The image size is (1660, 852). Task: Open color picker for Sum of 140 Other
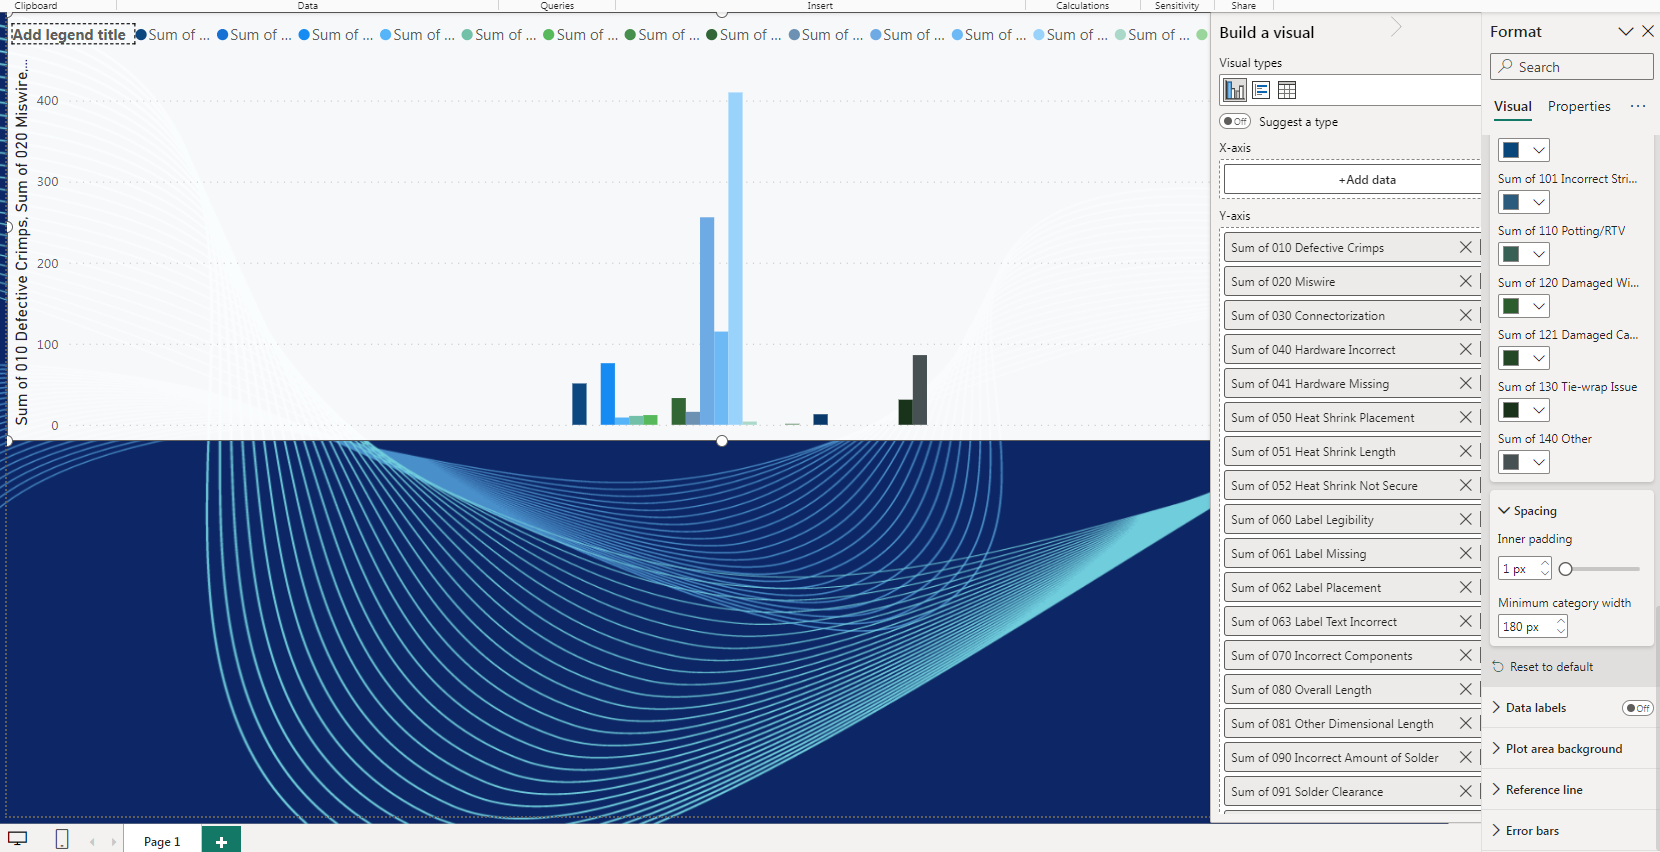1523,462
